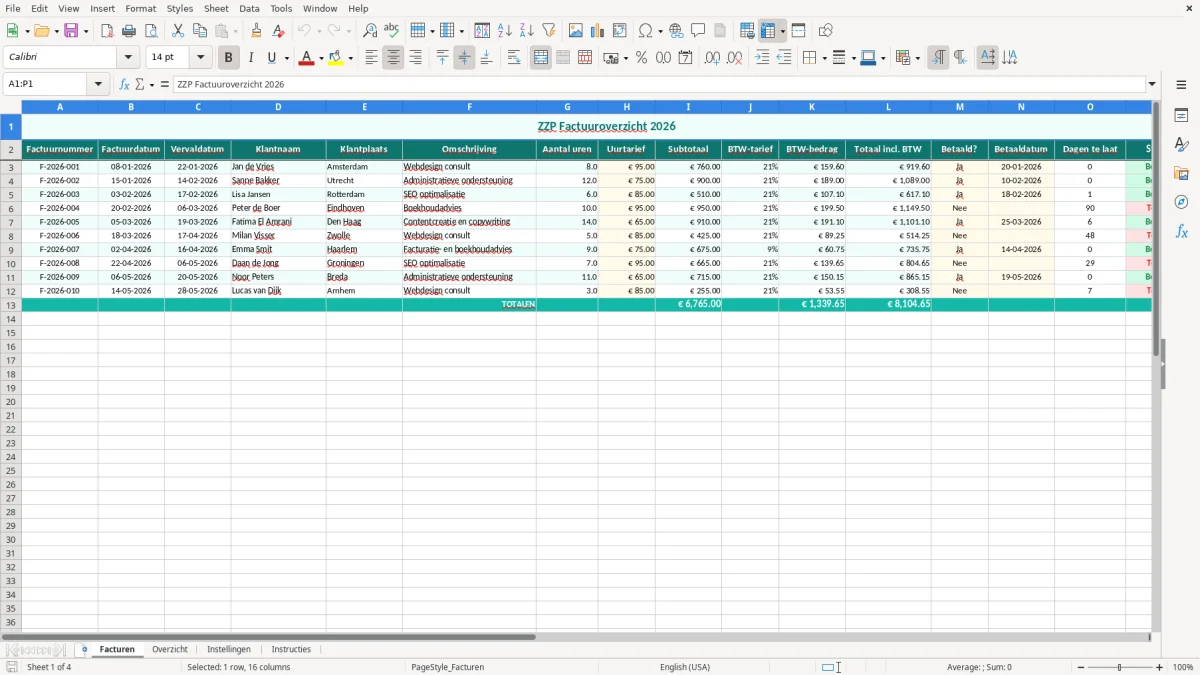Toggle Wrap Text
The height and width of the screenshot is (675, 1200).
point(514,58)
